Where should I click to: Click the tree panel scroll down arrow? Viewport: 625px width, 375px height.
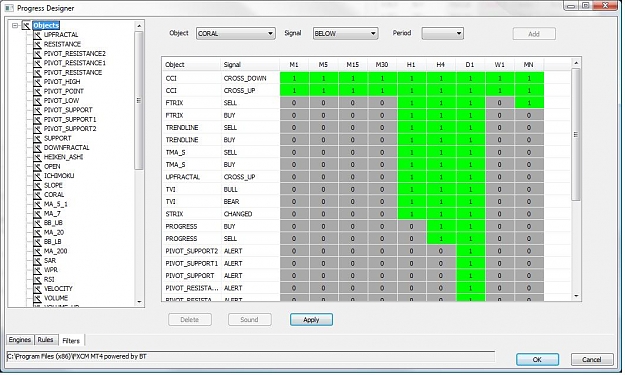tap(139, 302)
